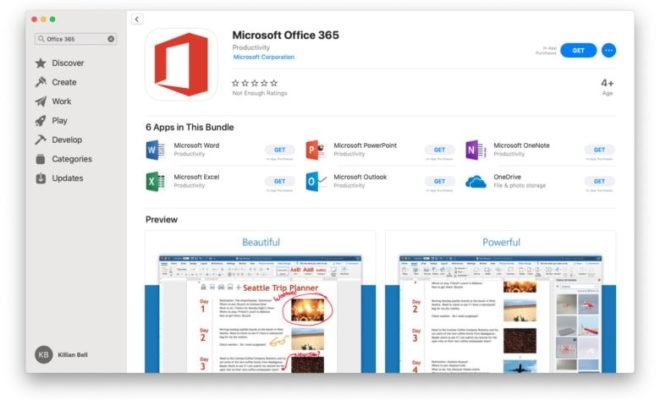Click GET next to Microsoft Word
The width and height of the screenshot is (660, 400).
click(279, 150)
